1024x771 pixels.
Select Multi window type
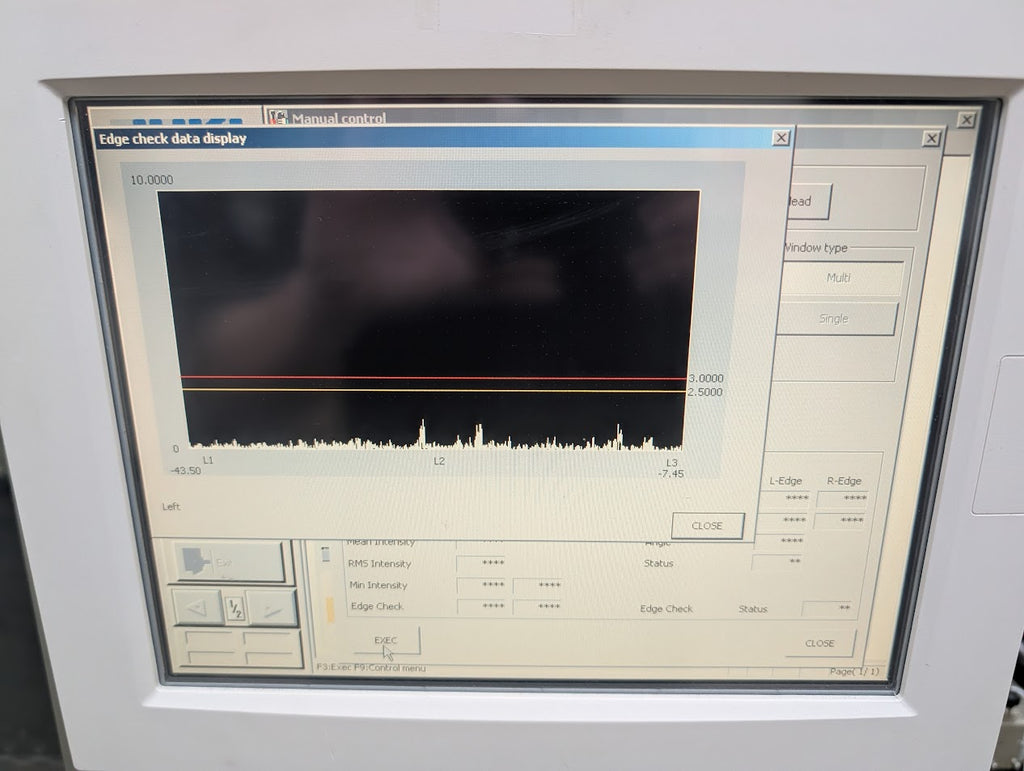840,278
